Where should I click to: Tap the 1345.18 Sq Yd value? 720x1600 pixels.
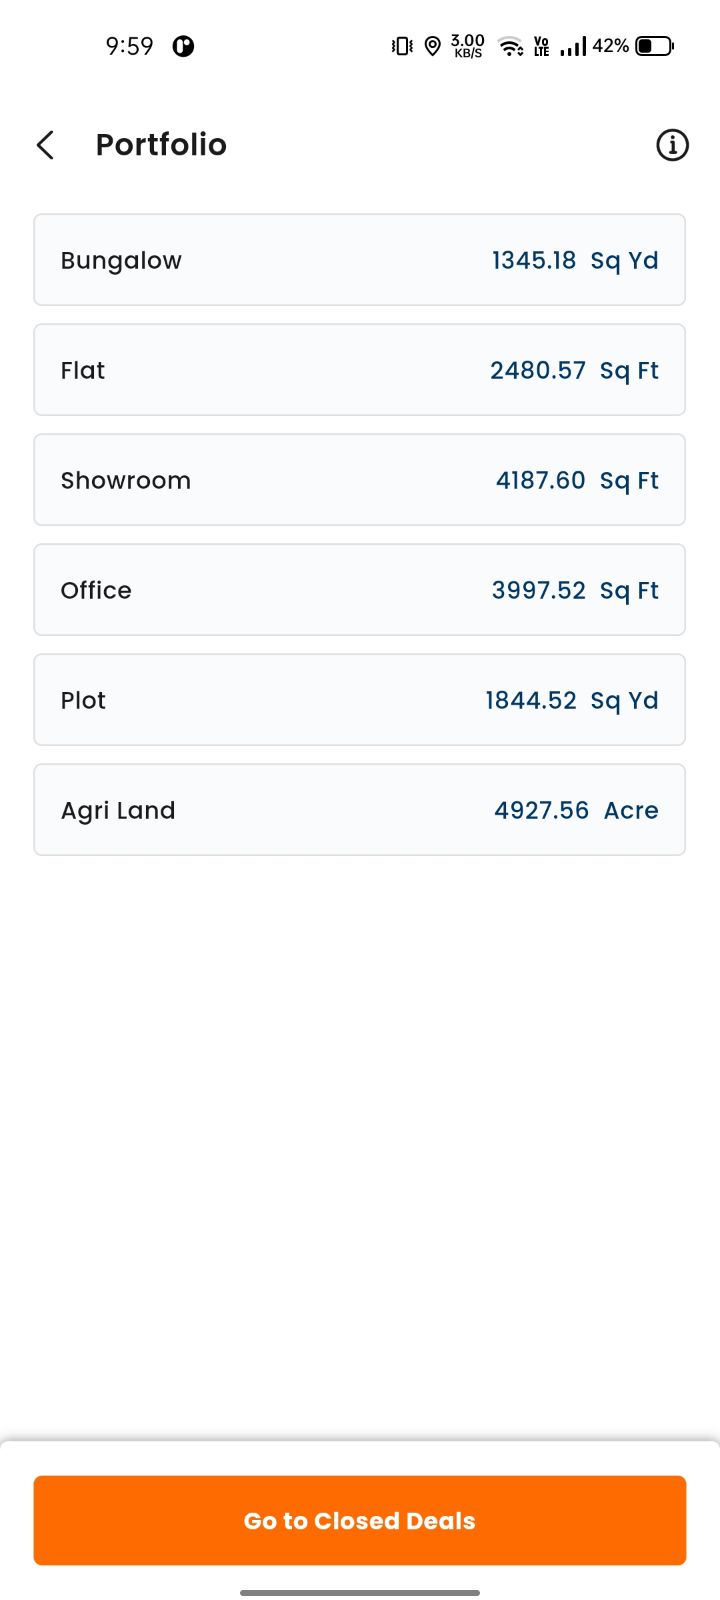[575, 261]
